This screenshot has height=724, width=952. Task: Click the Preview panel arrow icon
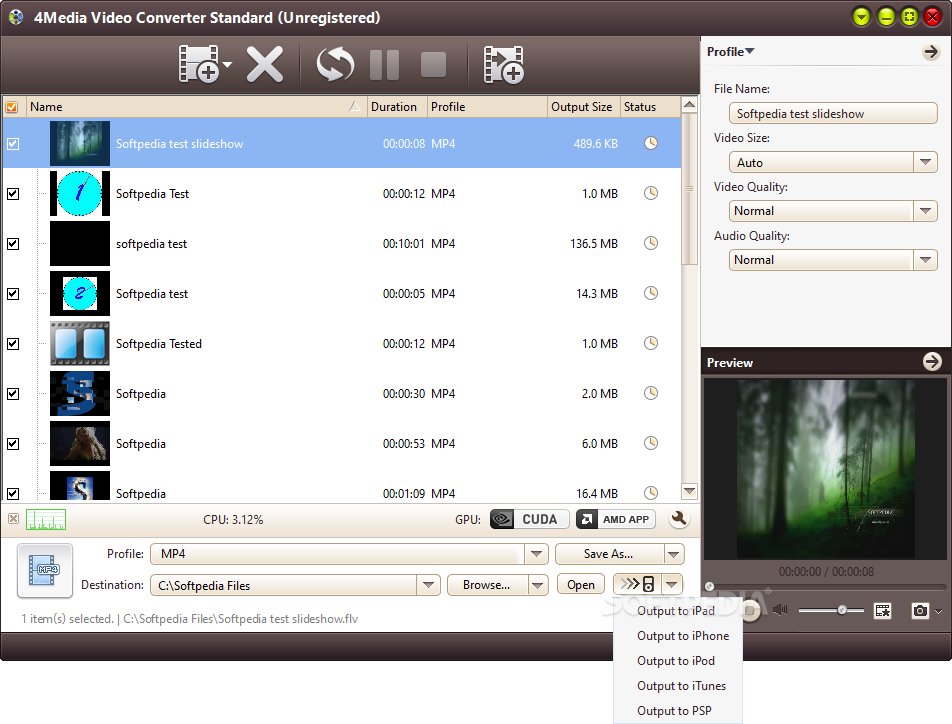point(932,362)
